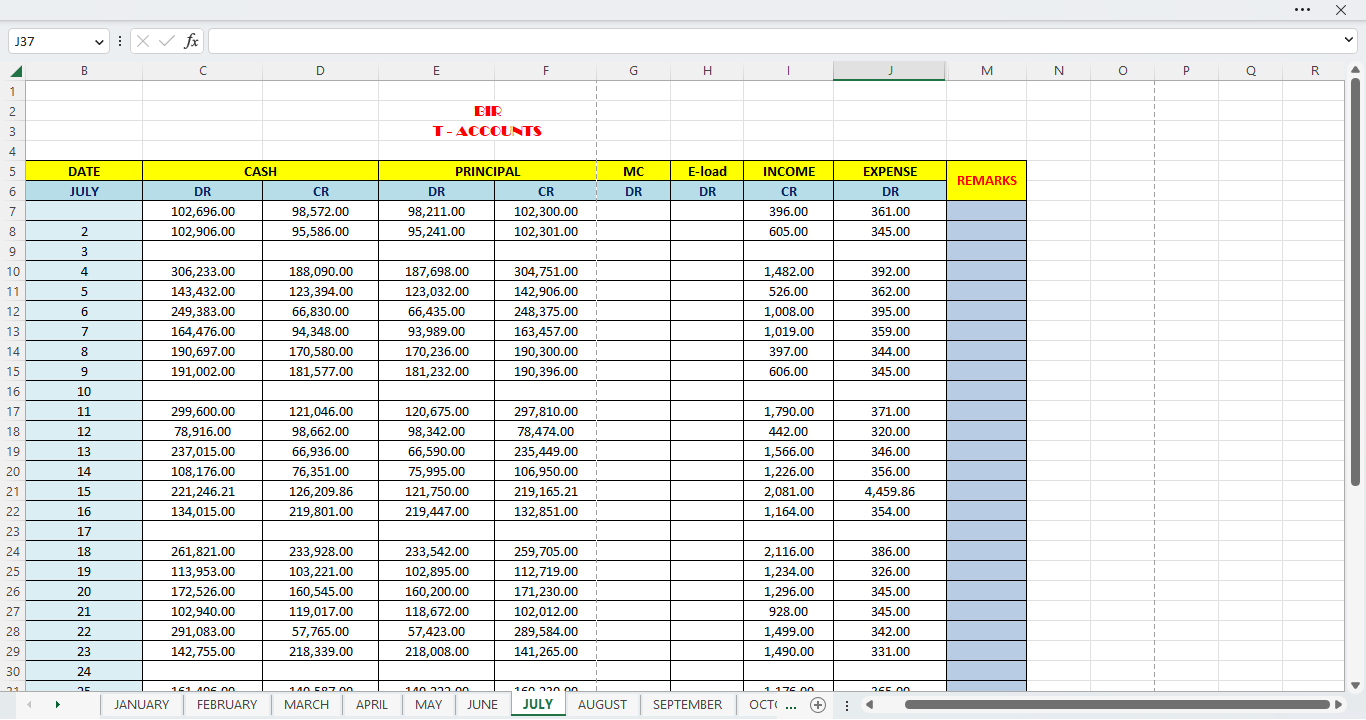Select the cell with 221,246.21
Viewport: 1366px width, 720px height.
203,491
